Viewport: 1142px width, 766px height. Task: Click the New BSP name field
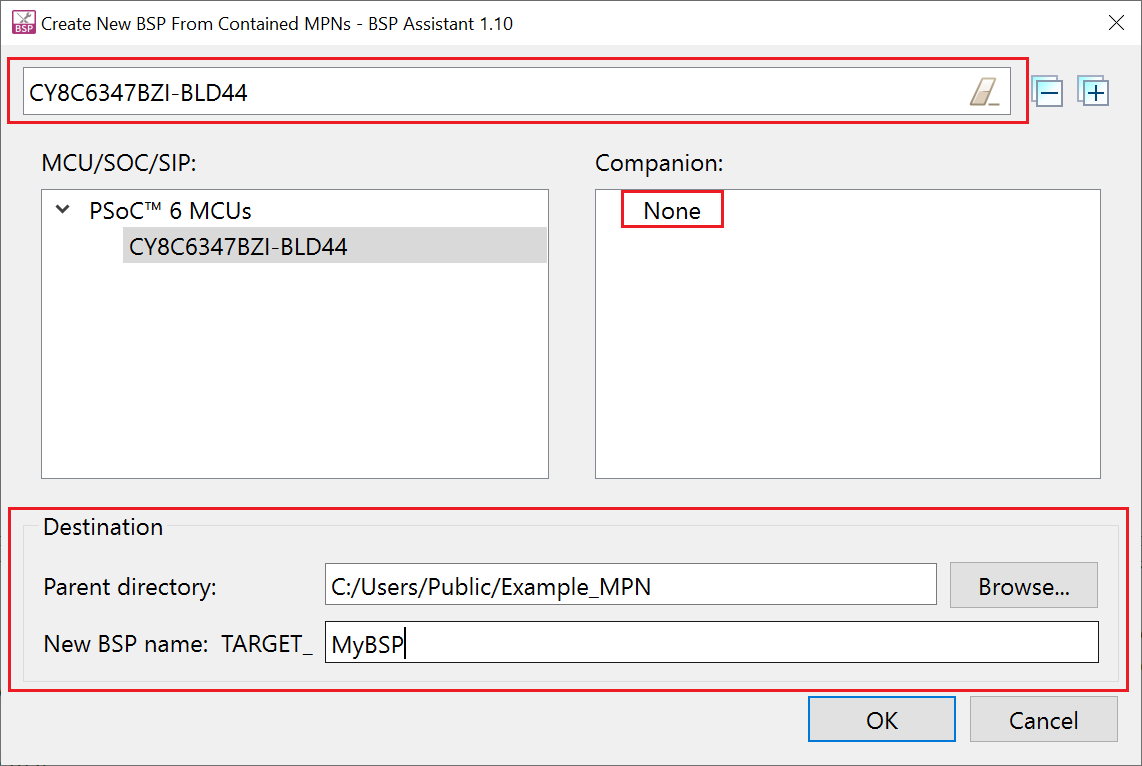click(x=712, y=642)
